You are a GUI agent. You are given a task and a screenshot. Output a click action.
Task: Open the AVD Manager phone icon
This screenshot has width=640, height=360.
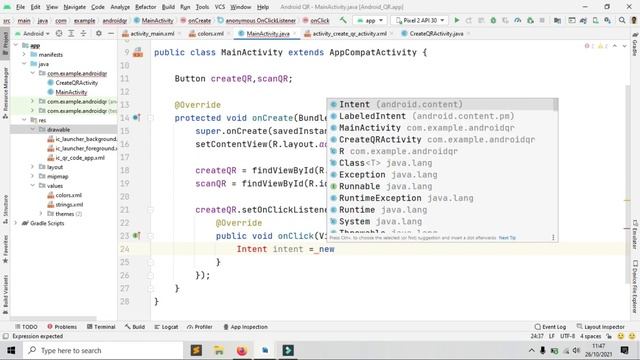click(596, 20)
